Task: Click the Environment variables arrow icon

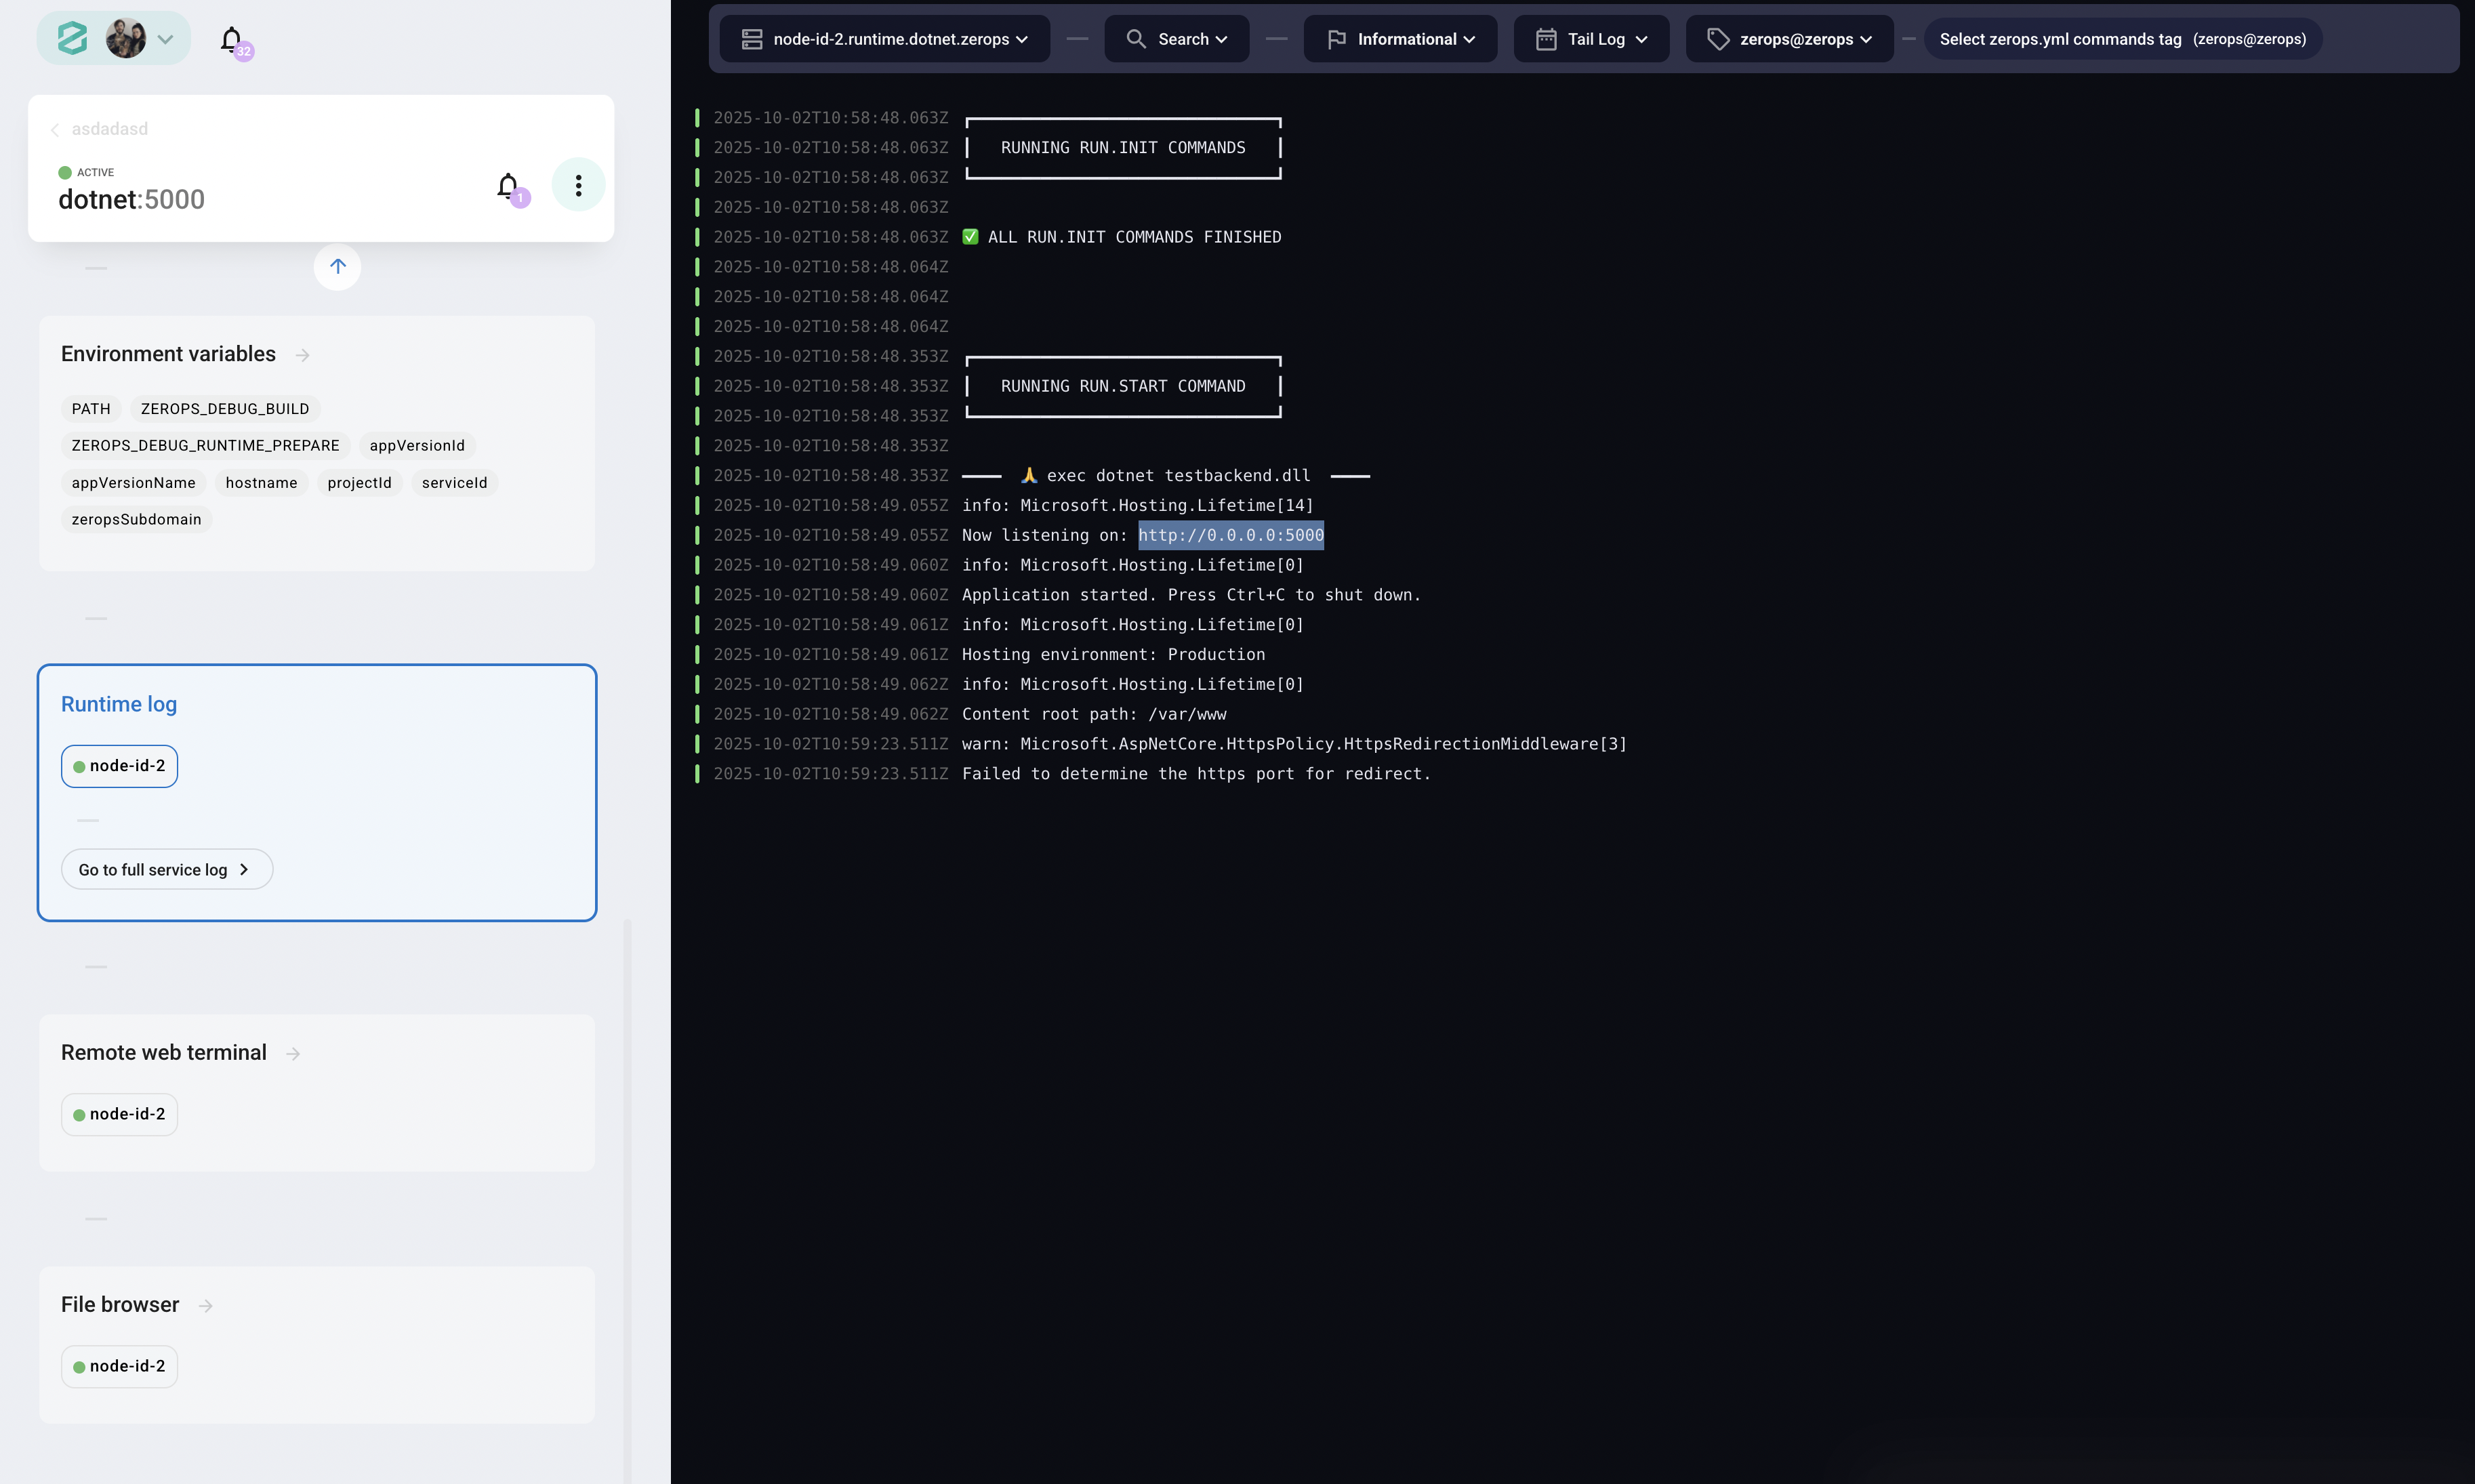Action: (303, 355)
